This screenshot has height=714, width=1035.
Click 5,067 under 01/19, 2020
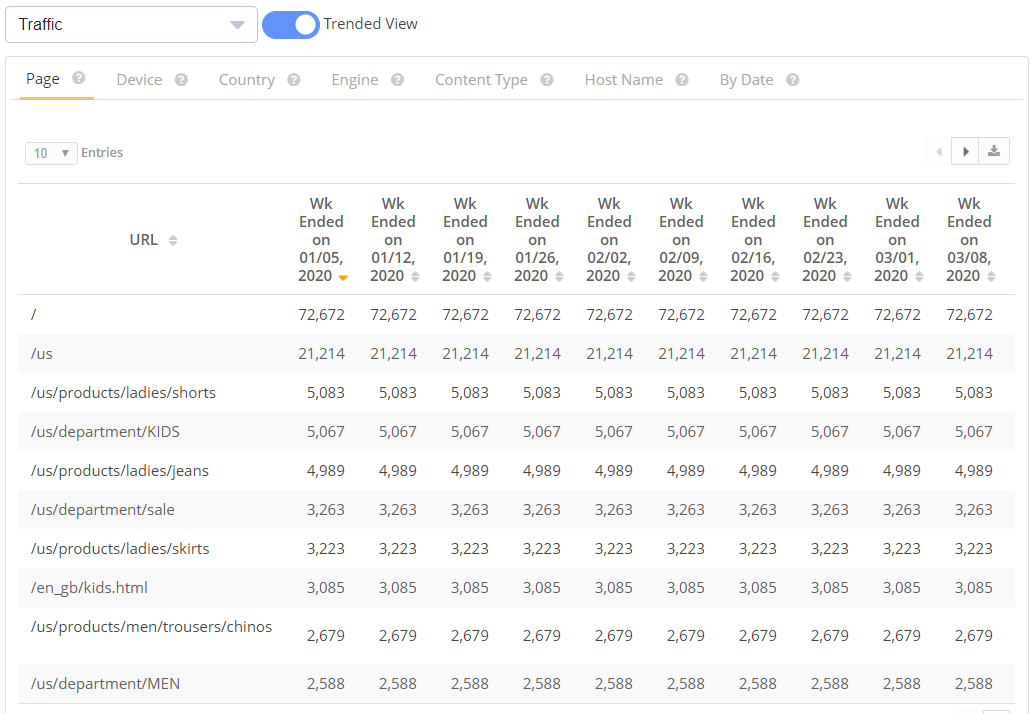pyautogui.click(x=470, y=432)
